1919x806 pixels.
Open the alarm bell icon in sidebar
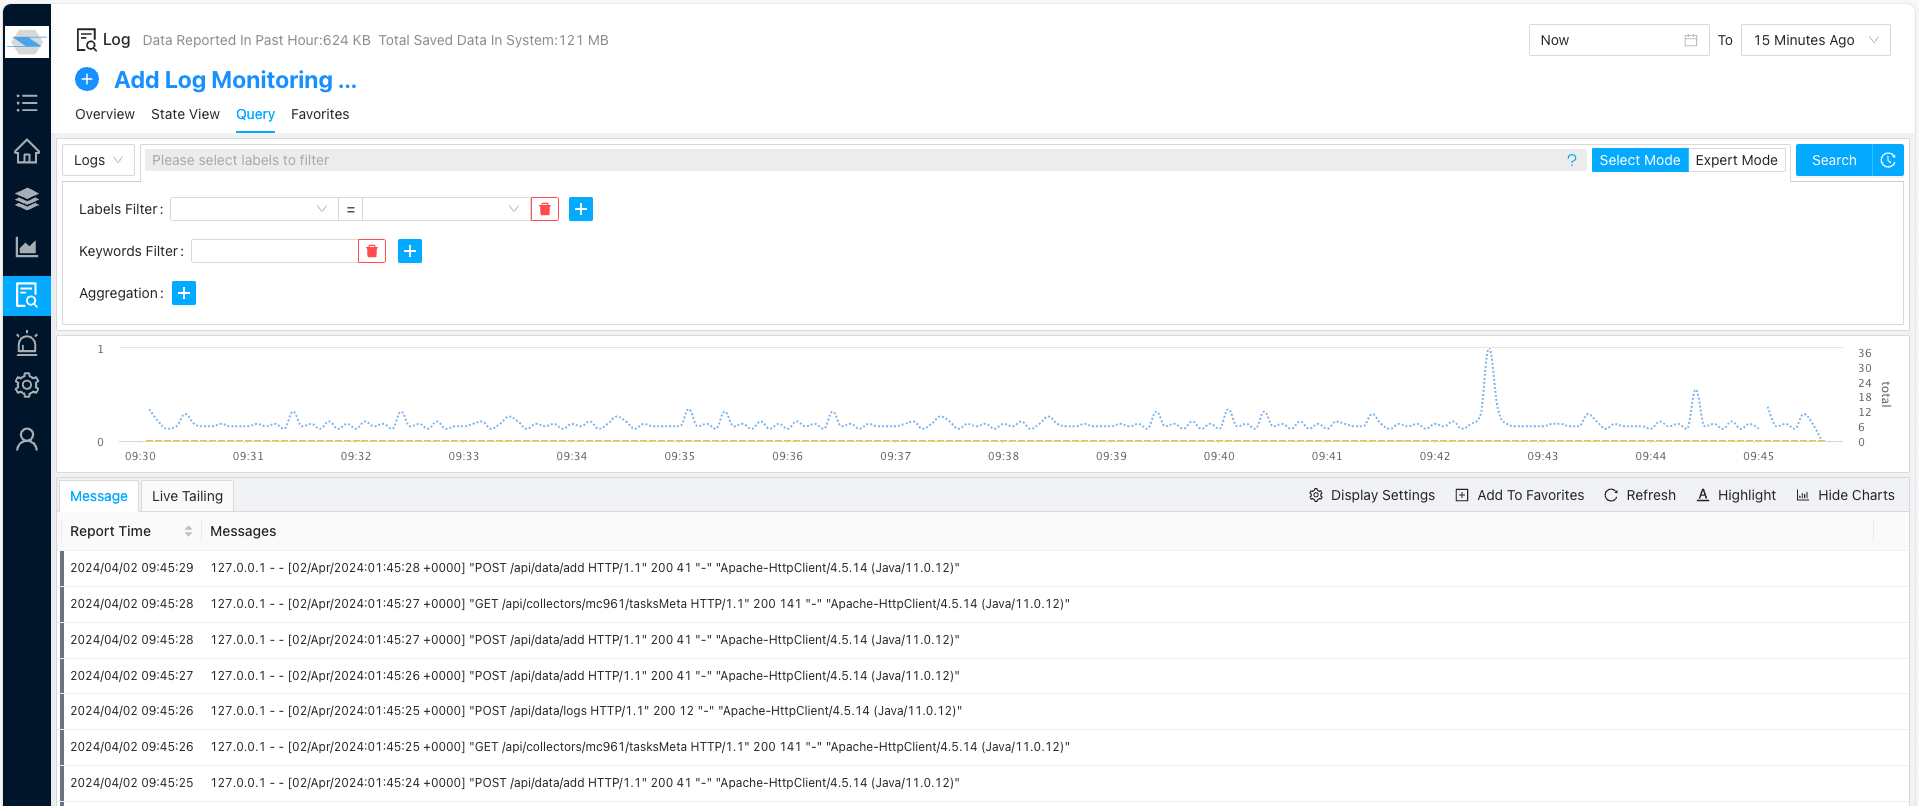27,343
